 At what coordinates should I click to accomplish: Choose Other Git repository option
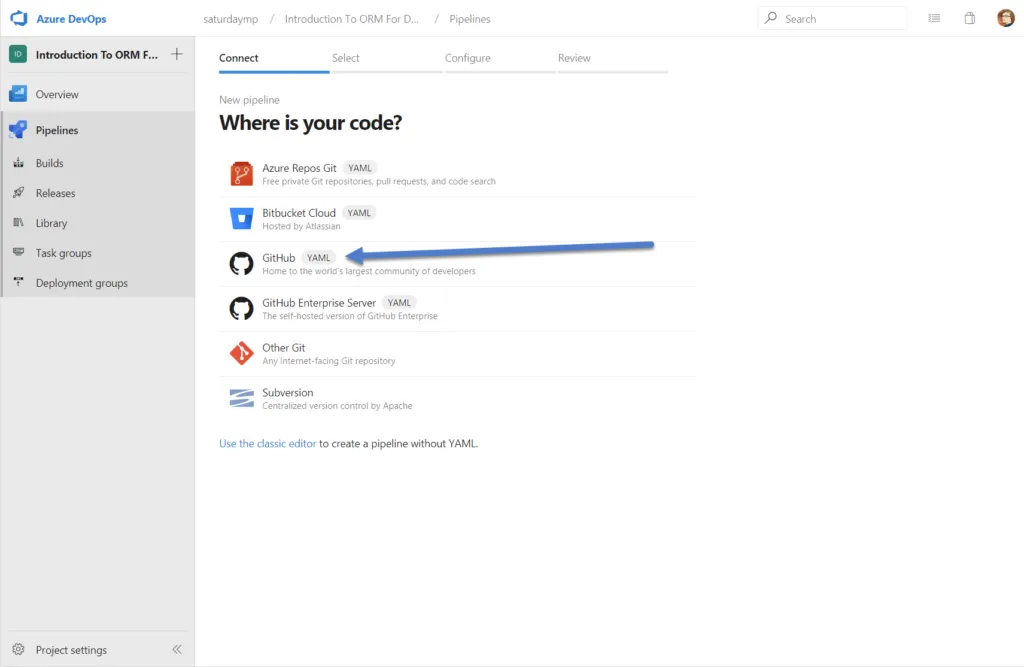click(283, 348)
